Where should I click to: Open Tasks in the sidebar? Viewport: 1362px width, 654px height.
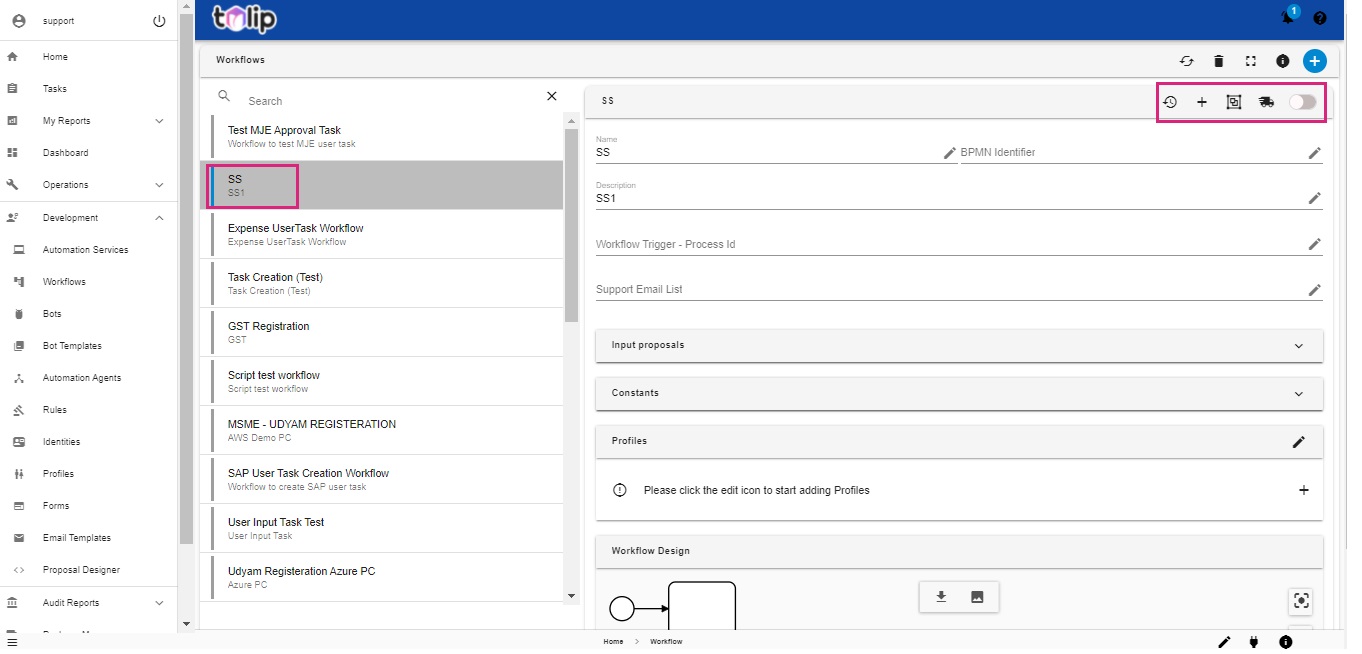coord(88,89)
